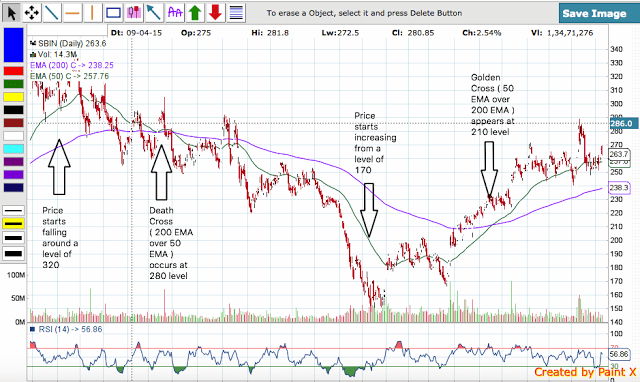
Task: Choose the third, thicker line width option
Action: click(x=13, y=238)
